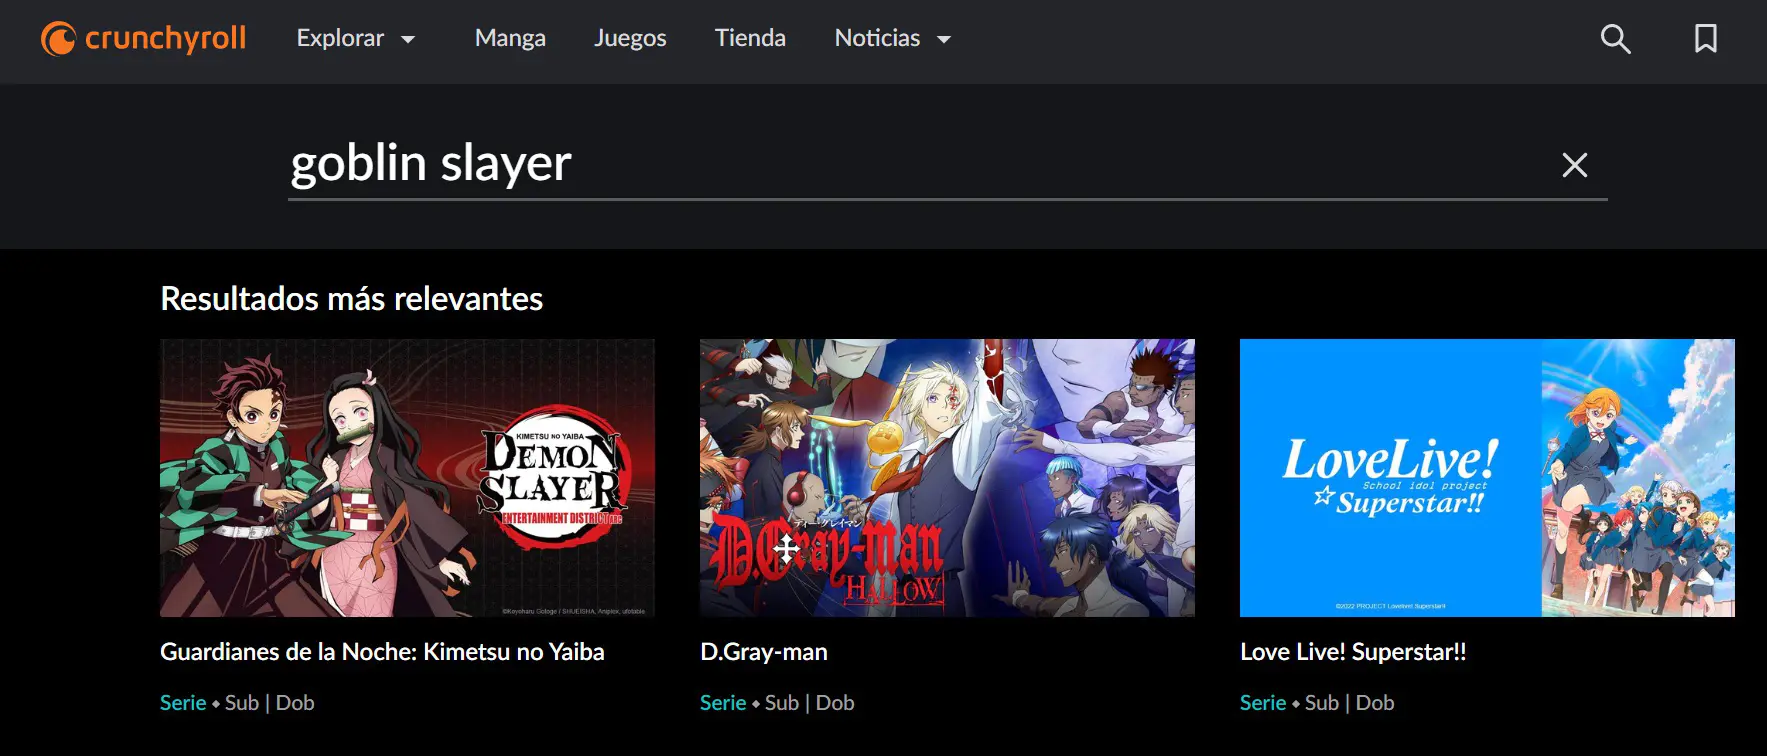
Task: Open the D.Gray-man Hallow thumbnail
Action: coord(947,478)
